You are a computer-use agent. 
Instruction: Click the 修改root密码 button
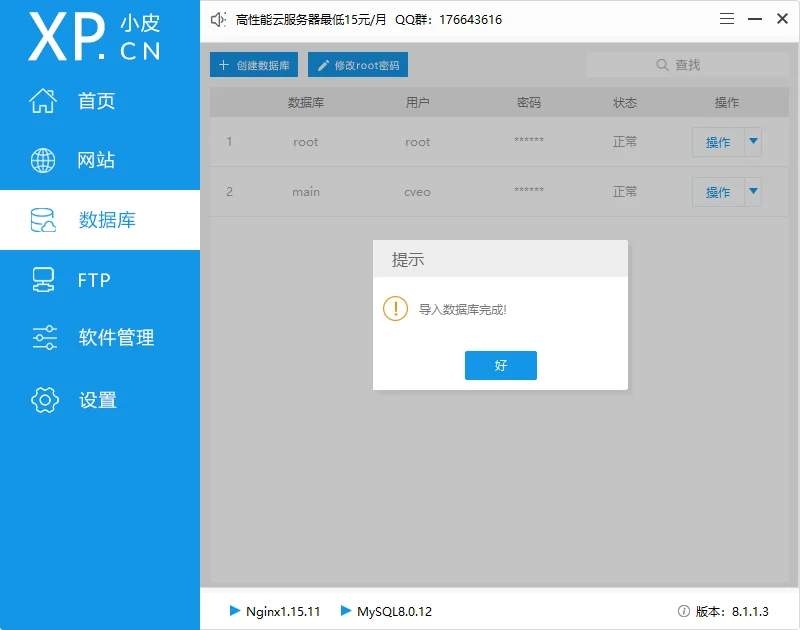click(x=358, y=65)
